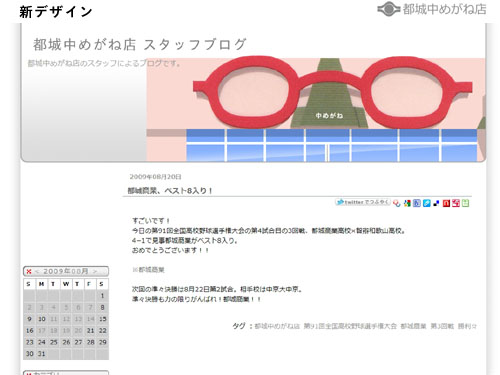
Task: Click the red 'n' bookmark icon
Action: click(x=446, y=203)
